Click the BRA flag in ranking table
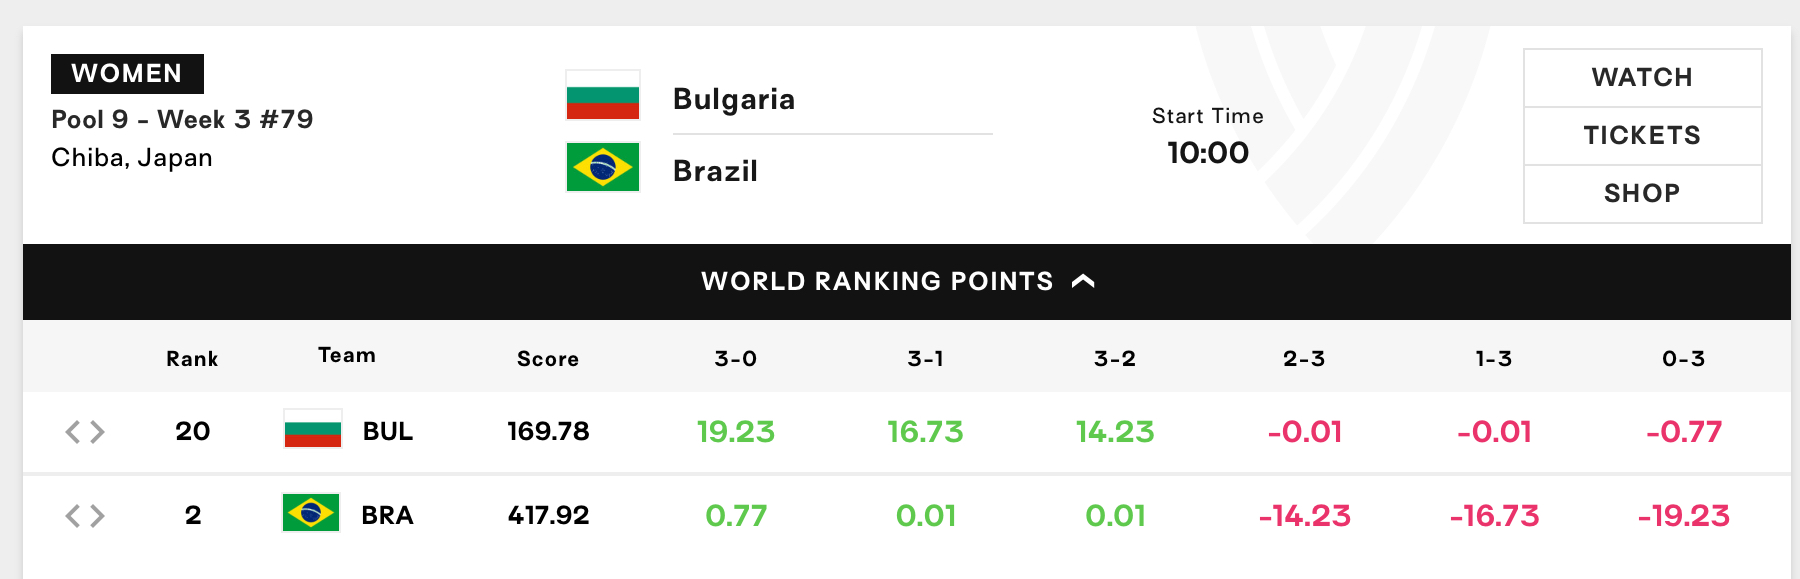The width and height of the screenshot is (1800, 579). 311,513
